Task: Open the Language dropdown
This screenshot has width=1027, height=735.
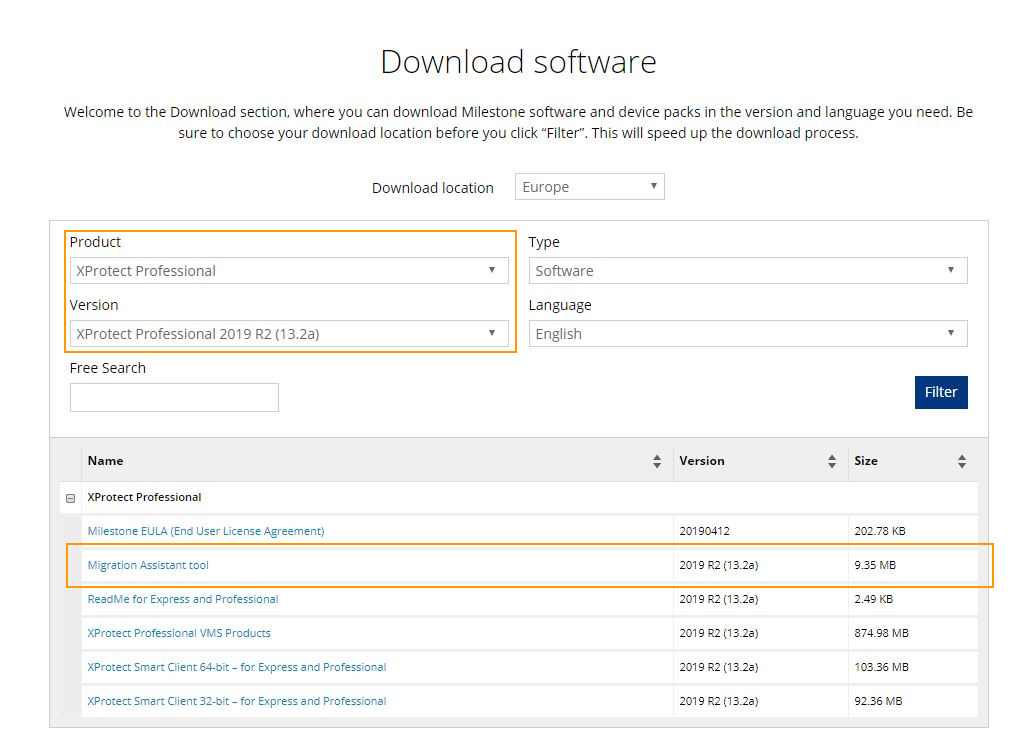Action: pos(747,333)
